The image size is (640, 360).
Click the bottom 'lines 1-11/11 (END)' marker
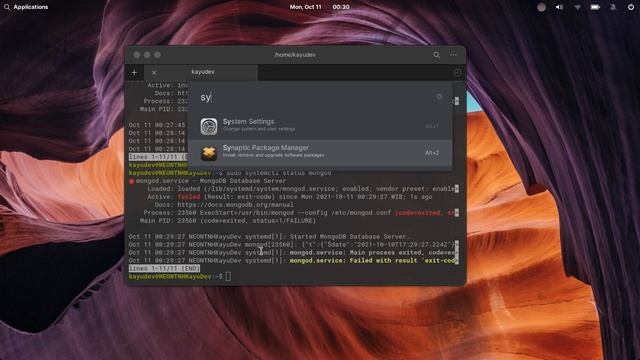[x=164, y=269]
